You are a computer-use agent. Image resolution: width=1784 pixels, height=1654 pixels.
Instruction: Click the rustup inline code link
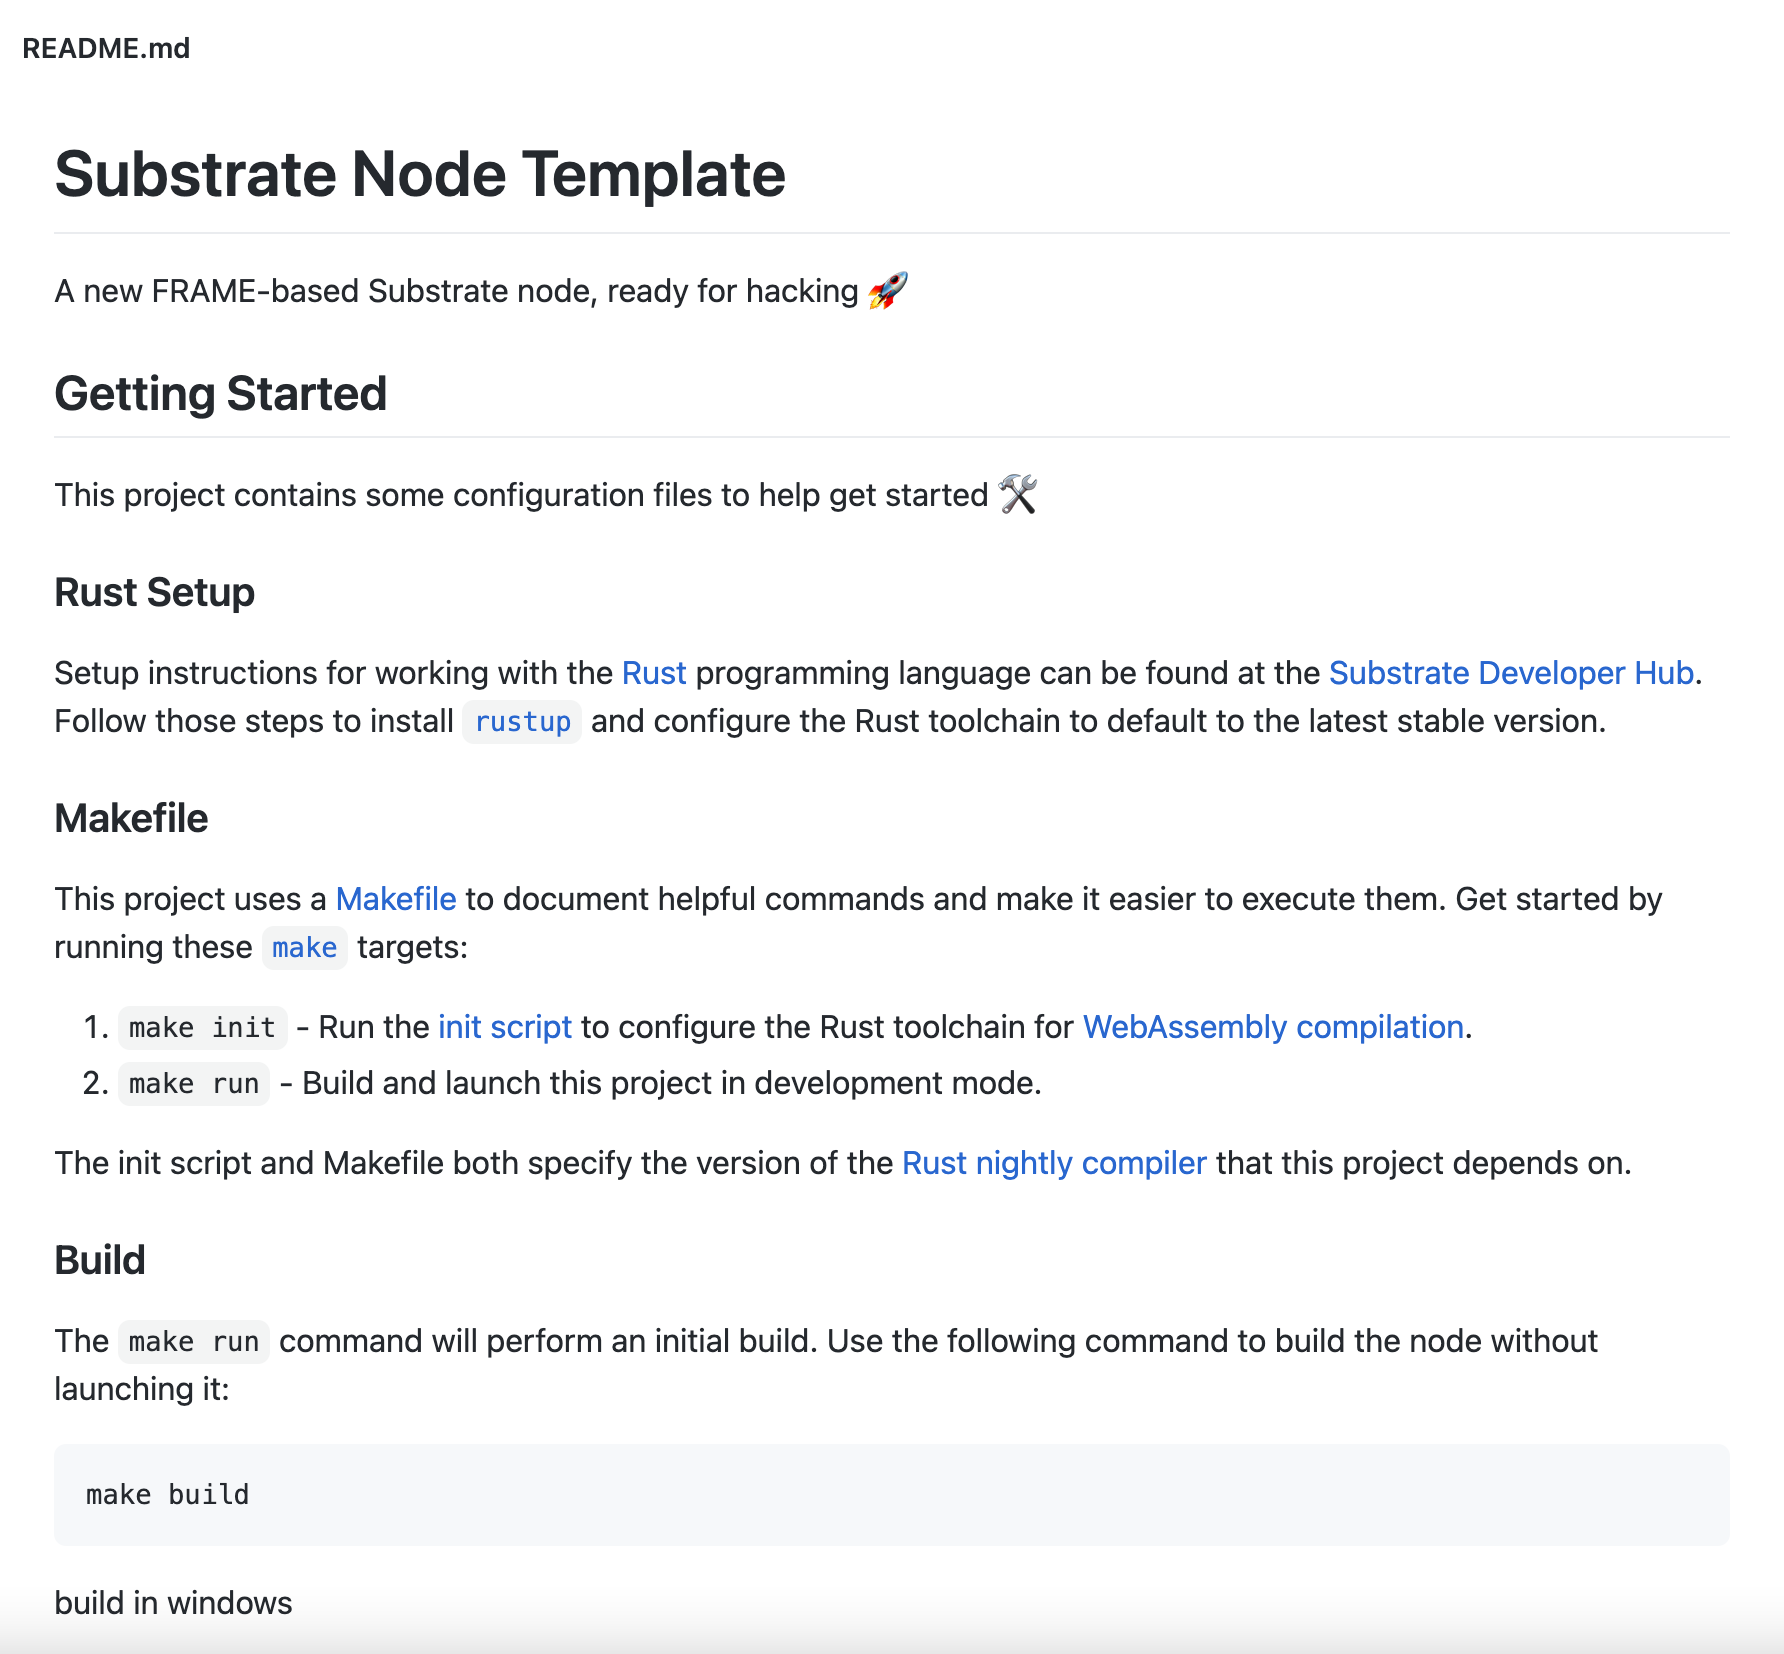pyautogui.click(x=522, y=721)
